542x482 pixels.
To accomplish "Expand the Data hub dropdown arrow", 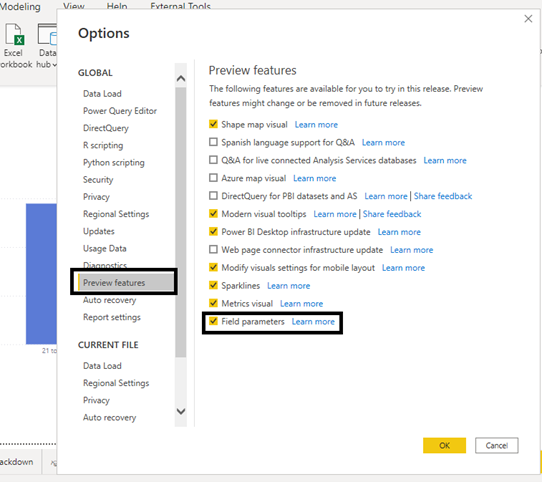I will point(54,65).
